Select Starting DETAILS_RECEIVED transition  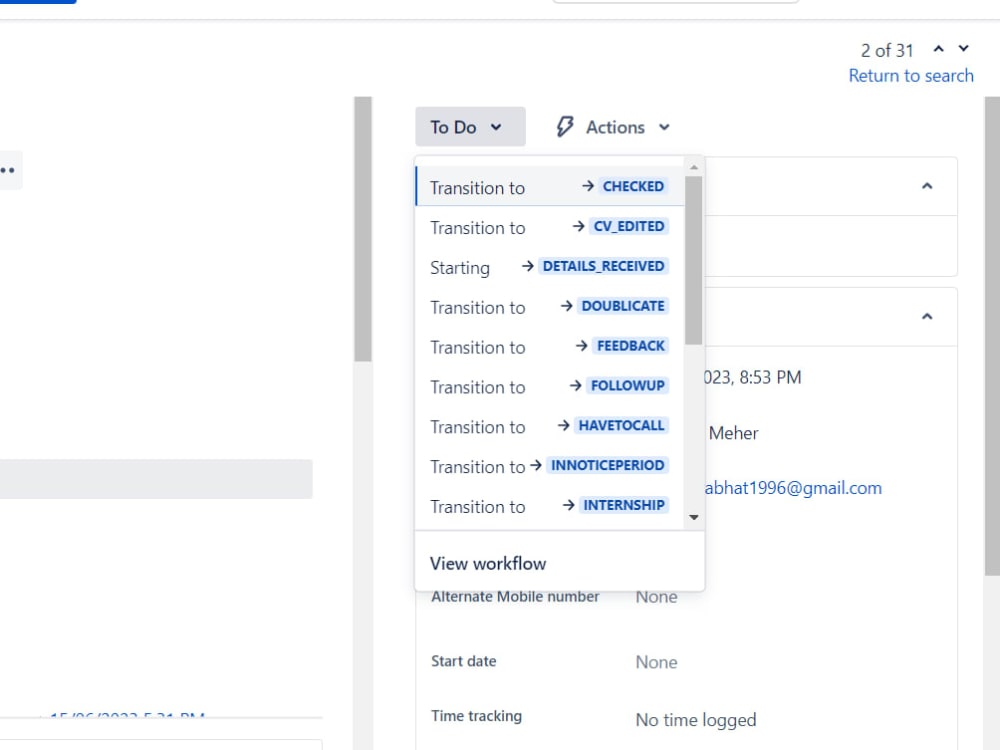coord(549,267)
